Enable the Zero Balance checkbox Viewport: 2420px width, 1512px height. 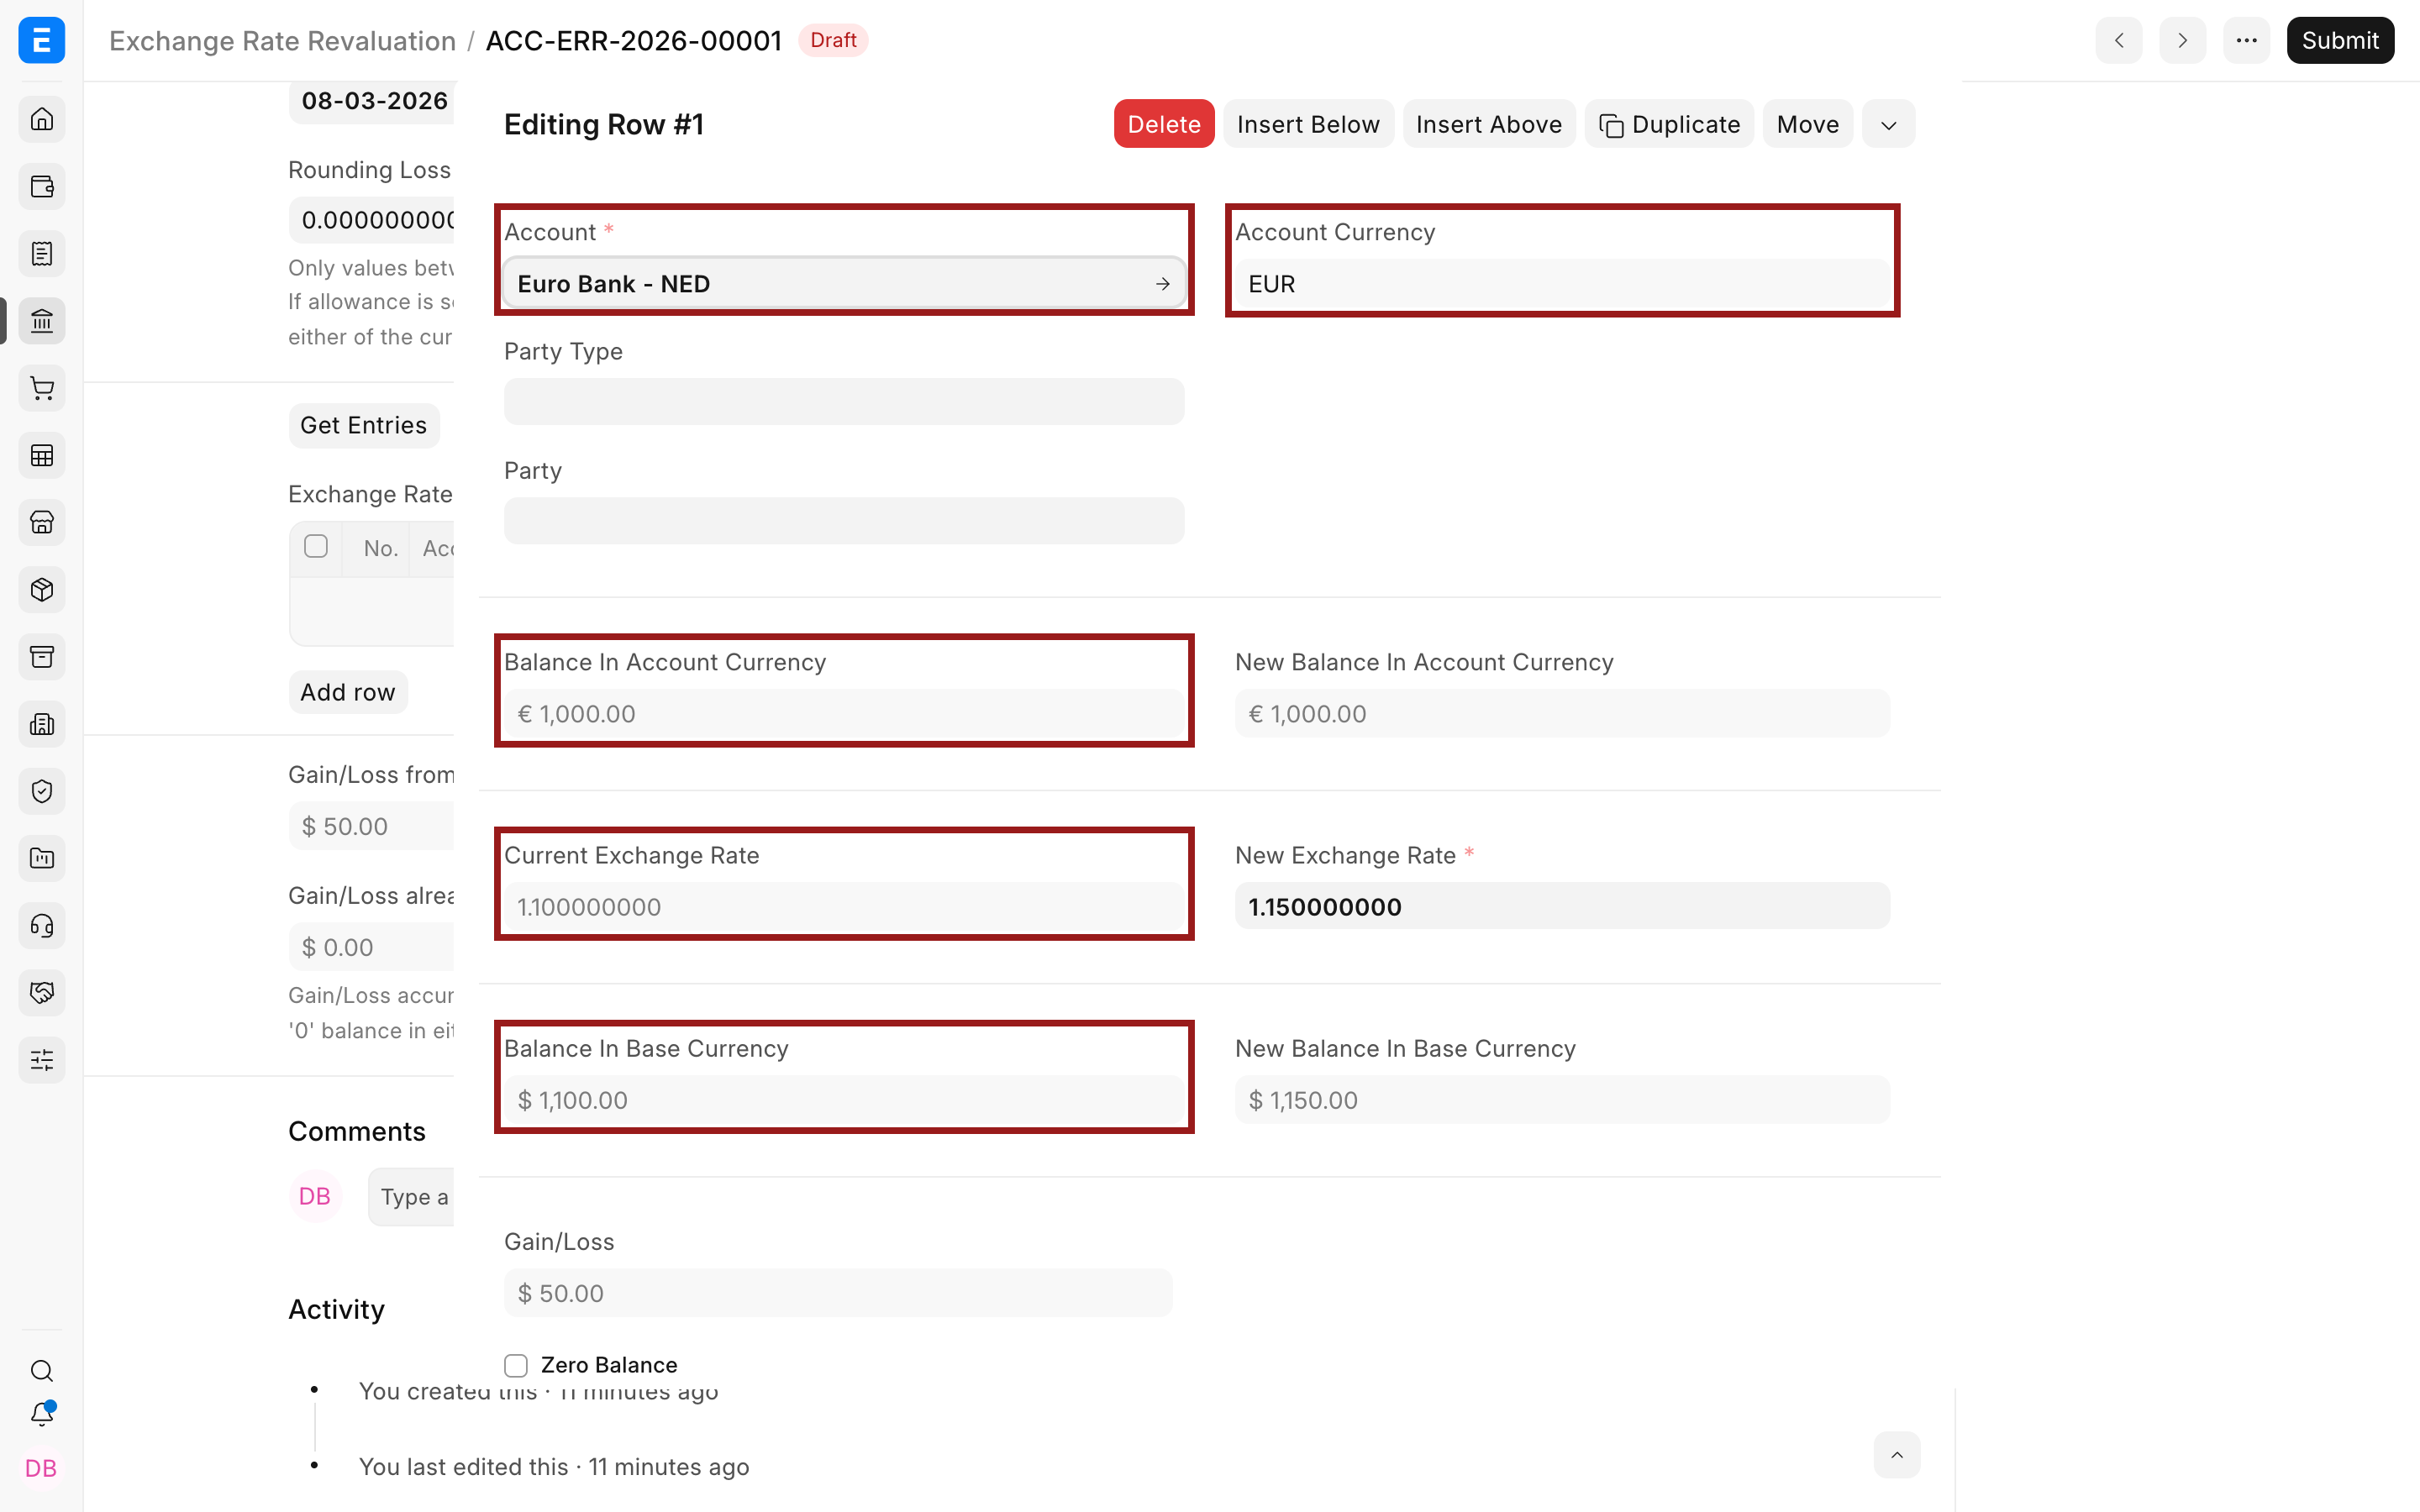tap(516, 1365)
